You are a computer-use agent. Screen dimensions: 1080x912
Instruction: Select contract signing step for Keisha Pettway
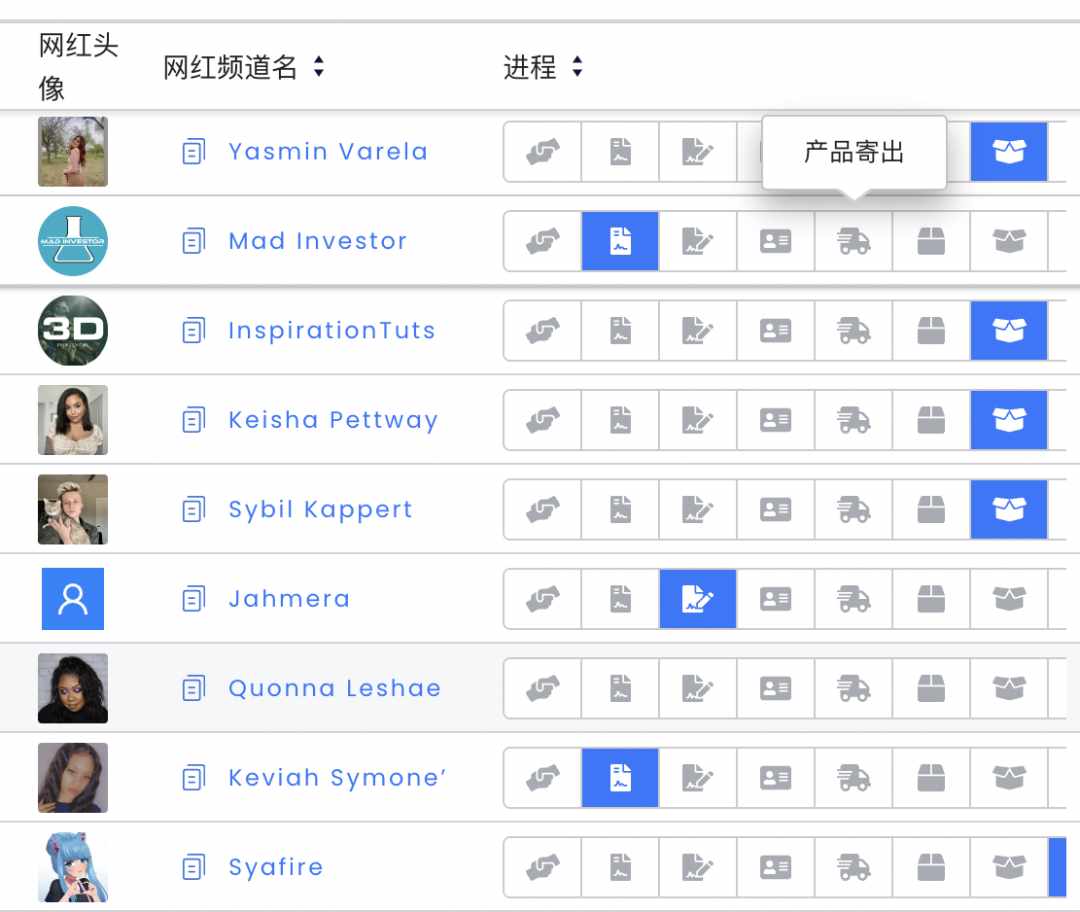[698, 420]
